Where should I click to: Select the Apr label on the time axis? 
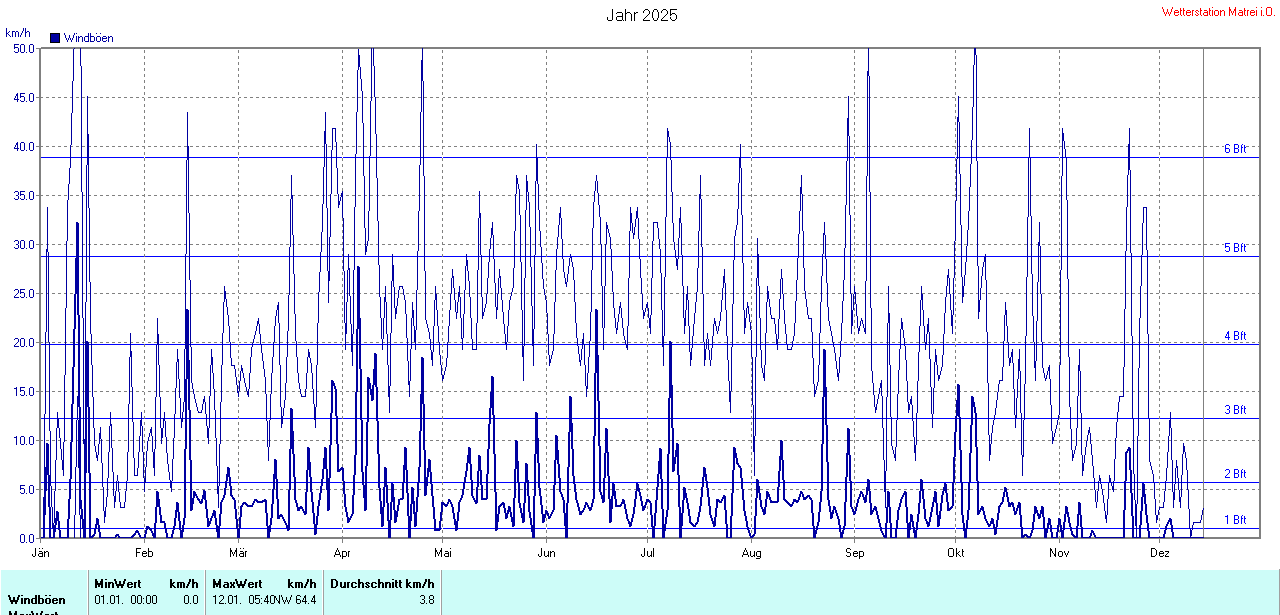point(342,552)
